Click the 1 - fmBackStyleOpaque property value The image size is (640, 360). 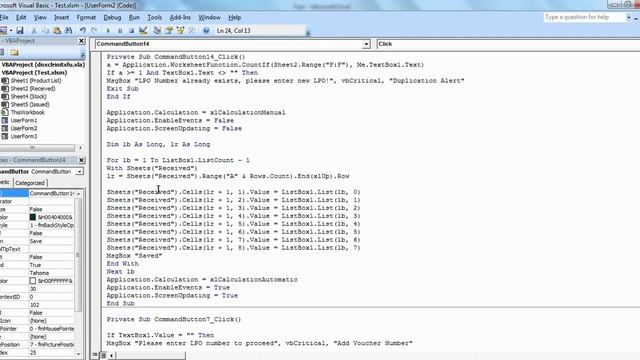51,225
